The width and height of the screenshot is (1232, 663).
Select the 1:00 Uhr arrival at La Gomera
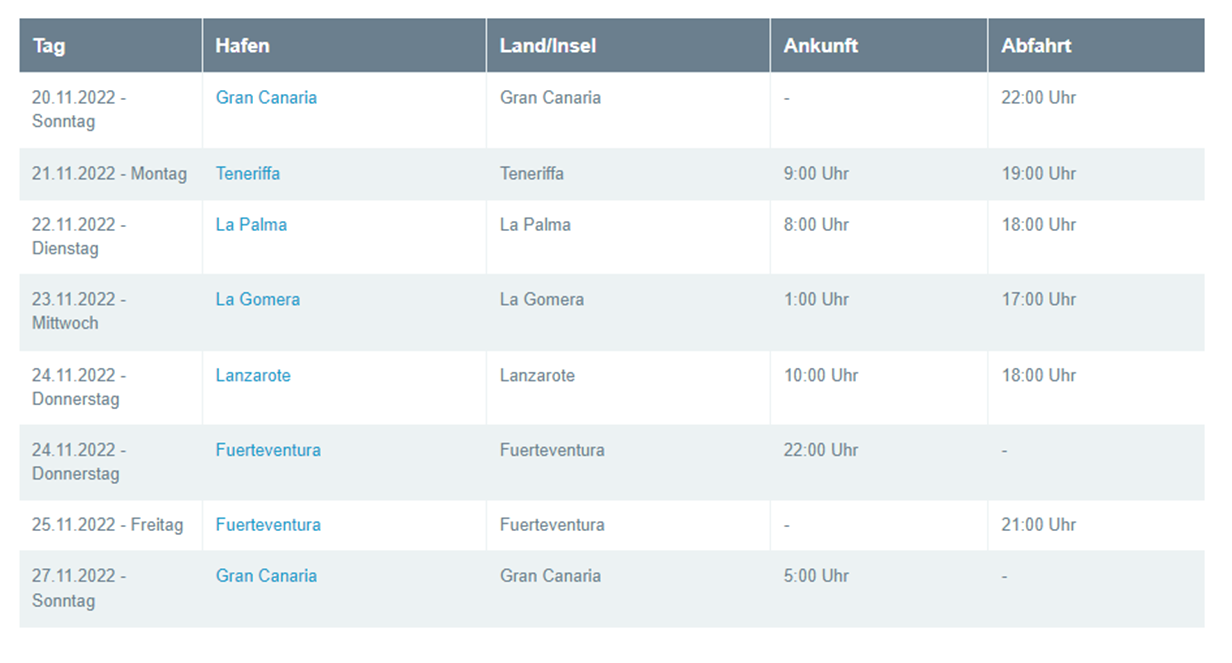[816, 300]
